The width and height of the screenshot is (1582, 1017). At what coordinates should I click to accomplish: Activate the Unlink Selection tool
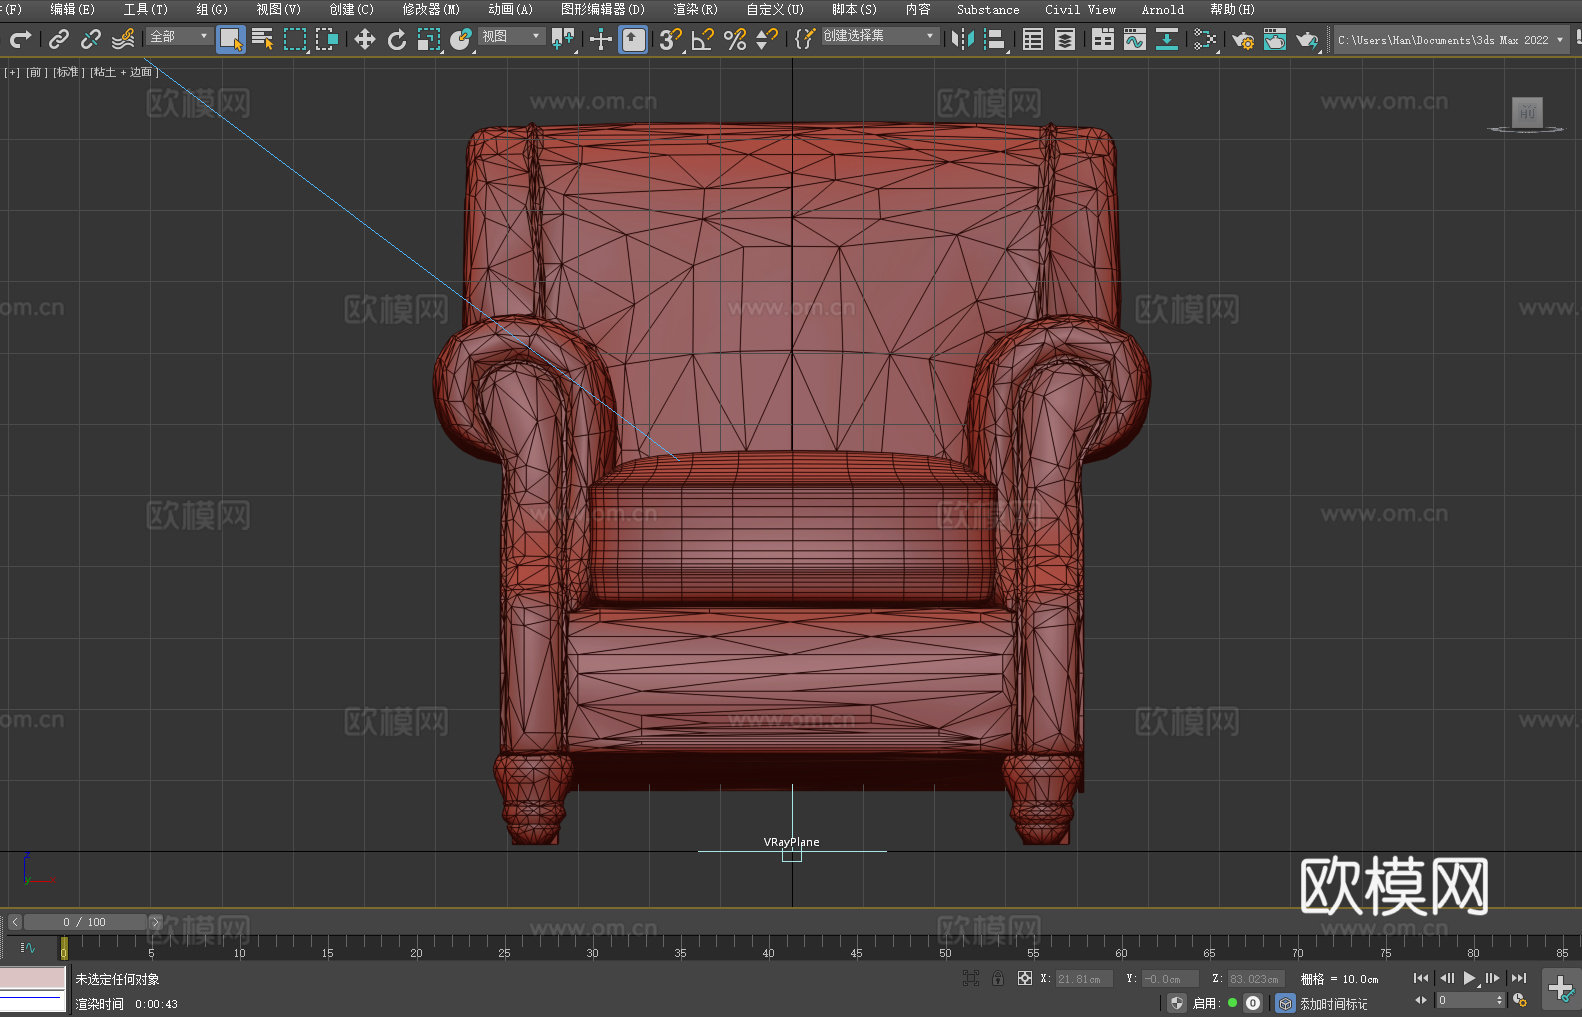pos(91,39)
